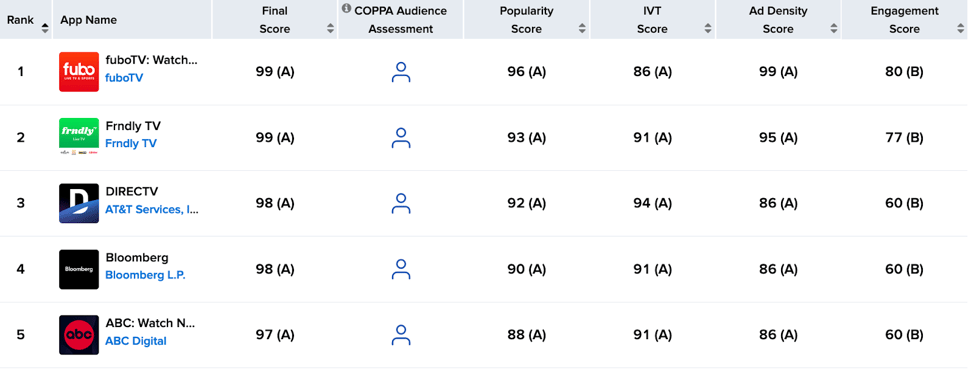Click DIRECTV's COPPA audience person icon

401,204
